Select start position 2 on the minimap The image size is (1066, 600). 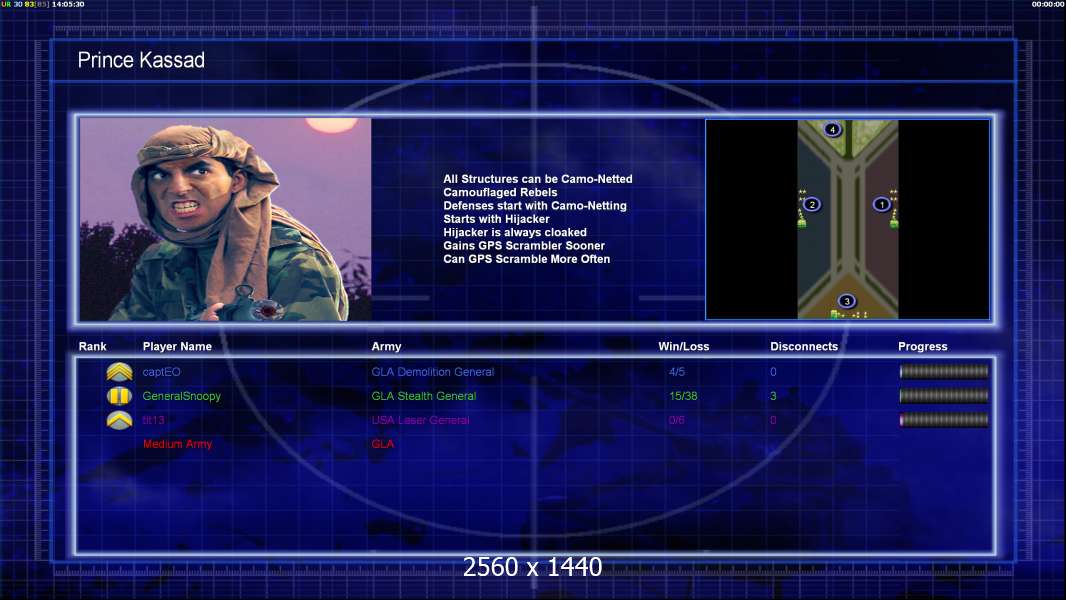coord(812,204)
